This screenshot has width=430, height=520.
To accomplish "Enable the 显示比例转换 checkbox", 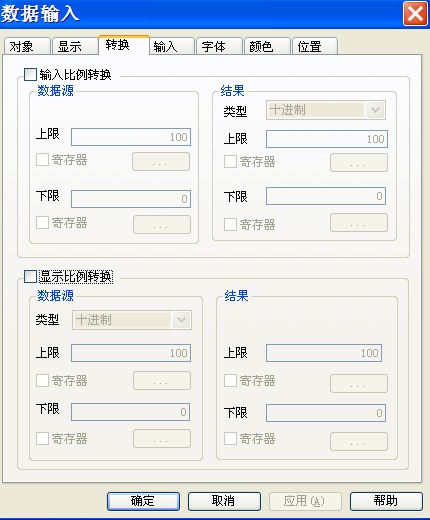I will point(30,276).
